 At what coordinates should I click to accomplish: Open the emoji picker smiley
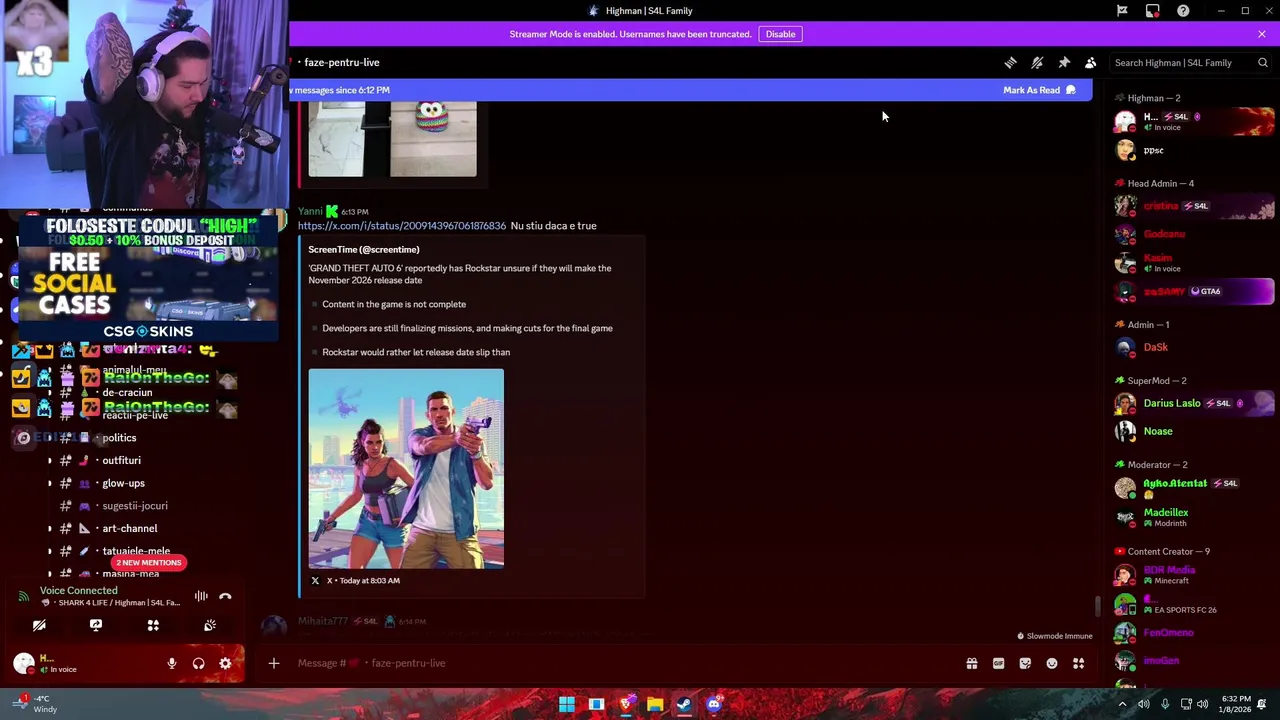(x=1052, y=663)
